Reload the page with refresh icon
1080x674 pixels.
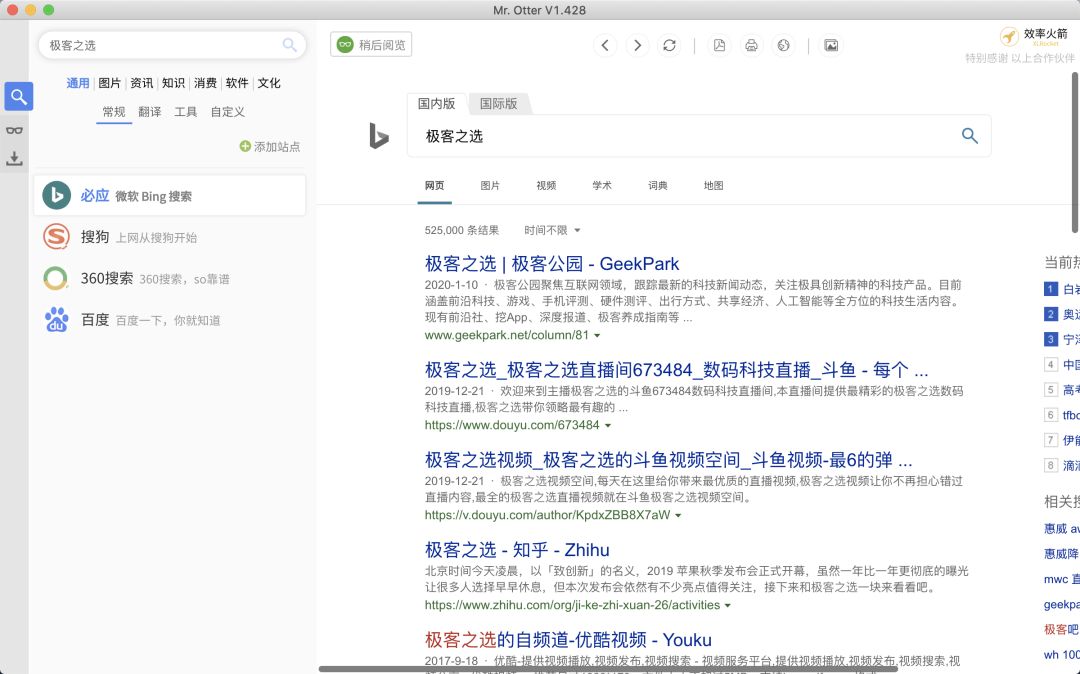pyautogui.click(x=669, y=45)
